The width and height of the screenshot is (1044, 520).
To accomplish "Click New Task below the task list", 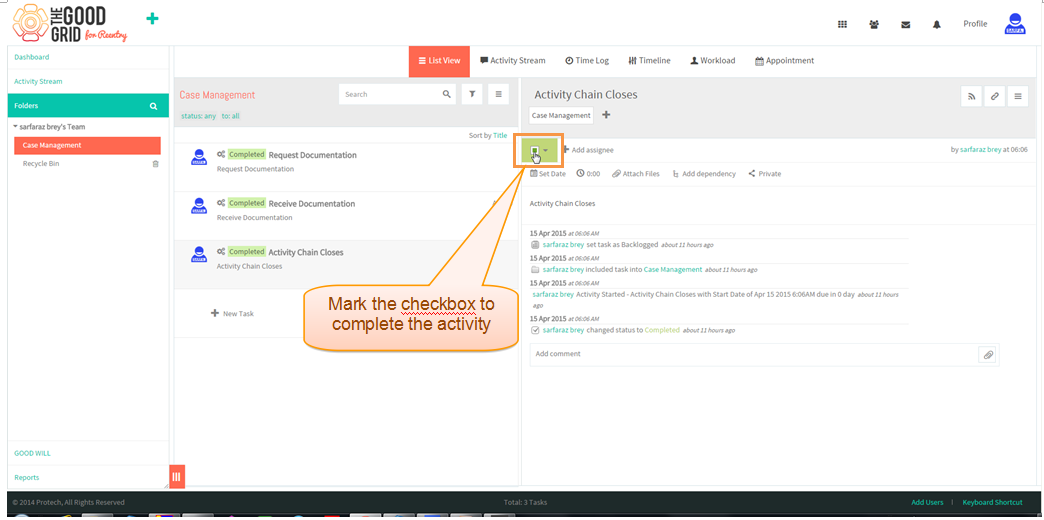I will [232, 314].
